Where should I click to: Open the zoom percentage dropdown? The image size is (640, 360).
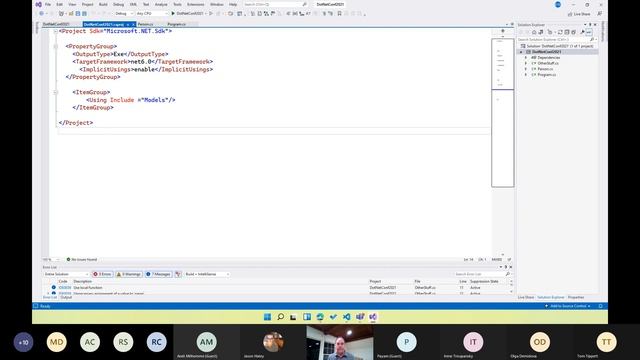tap(51, 260)
